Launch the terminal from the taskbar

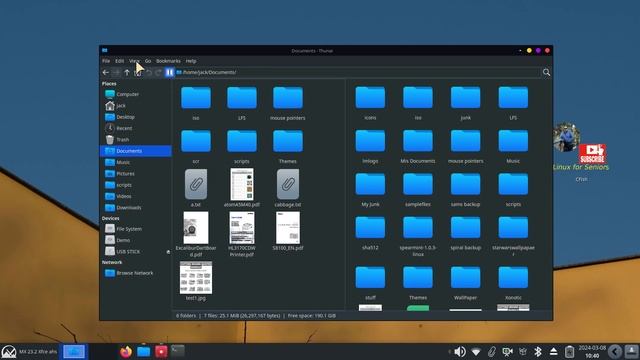[x=178, y=351]
